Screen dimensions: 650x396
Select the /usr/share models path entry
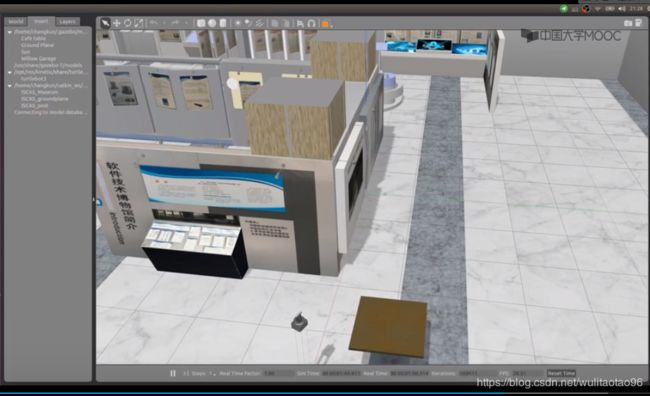tap(48, 66)
